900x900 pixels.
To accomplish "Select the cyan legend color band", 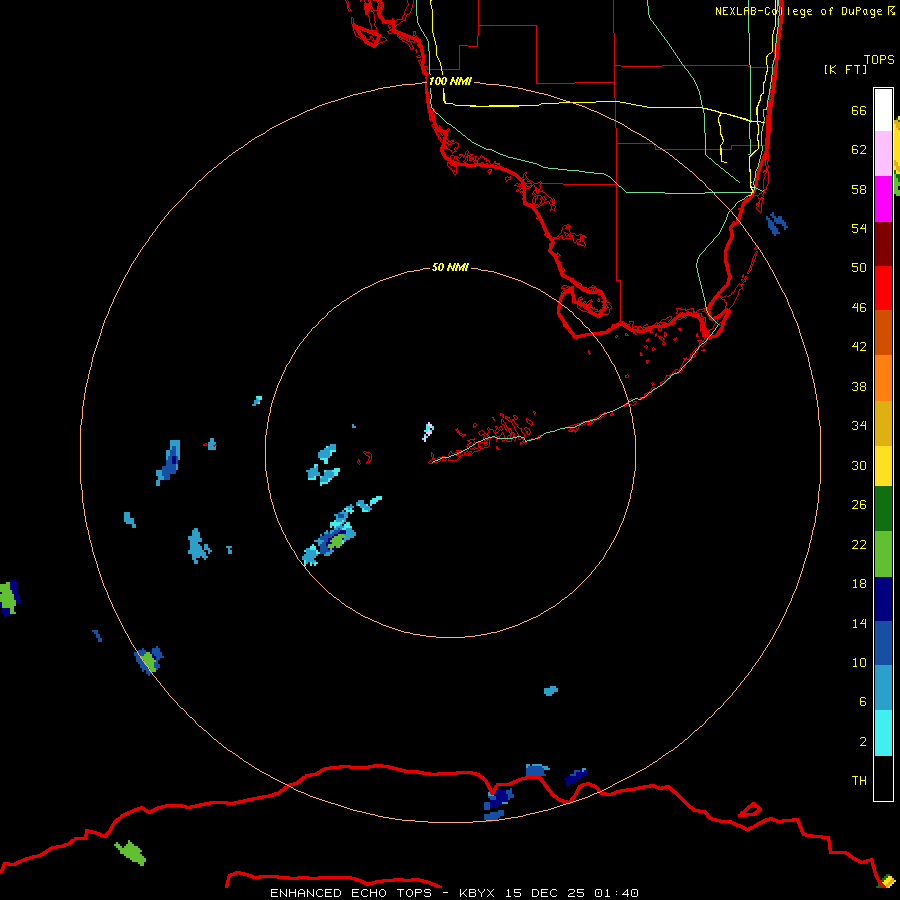I will click(883, 733).
